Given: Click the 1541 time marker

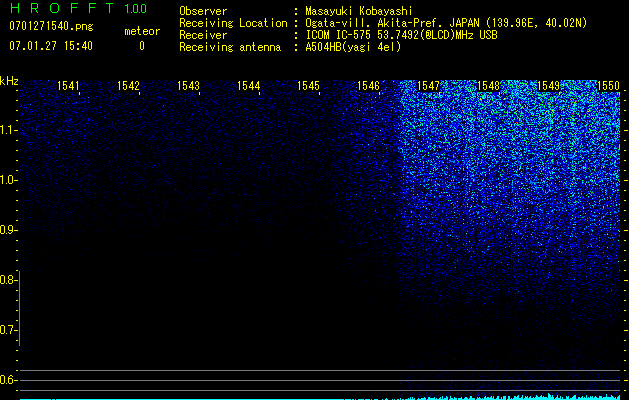Looking at the screenshot, I should (x=68, y=86).
